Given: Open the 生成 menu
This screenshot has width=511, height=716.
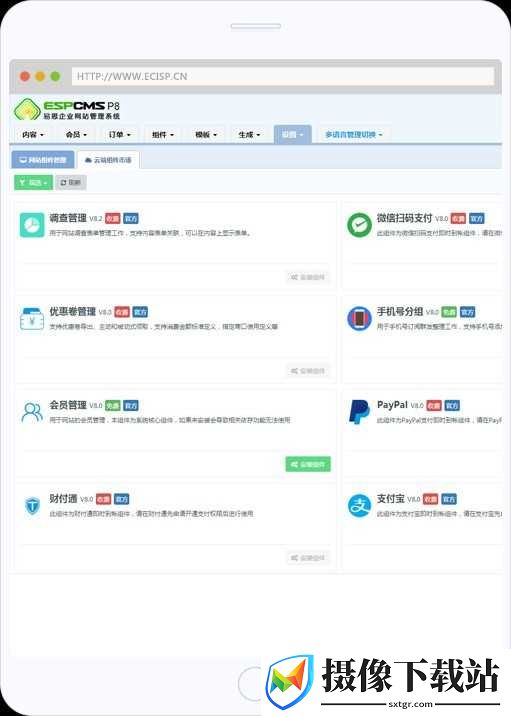Looking at the screenshot, I should 249,135.
